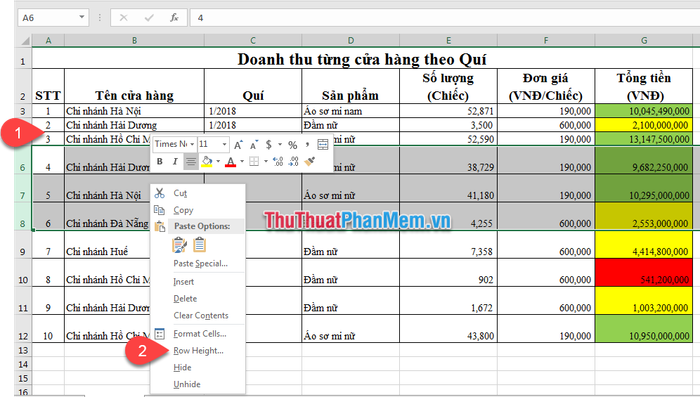This screenshot has height=397, width=700.
Task: Click Increase Decimal icon
Action: coord(278,161)
